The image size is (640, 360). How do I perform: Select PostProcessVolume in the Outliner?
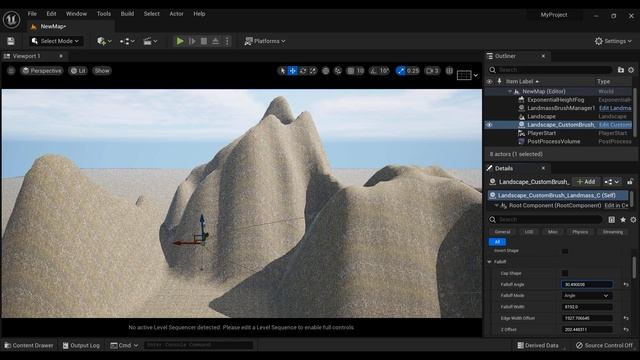[553, 142]
